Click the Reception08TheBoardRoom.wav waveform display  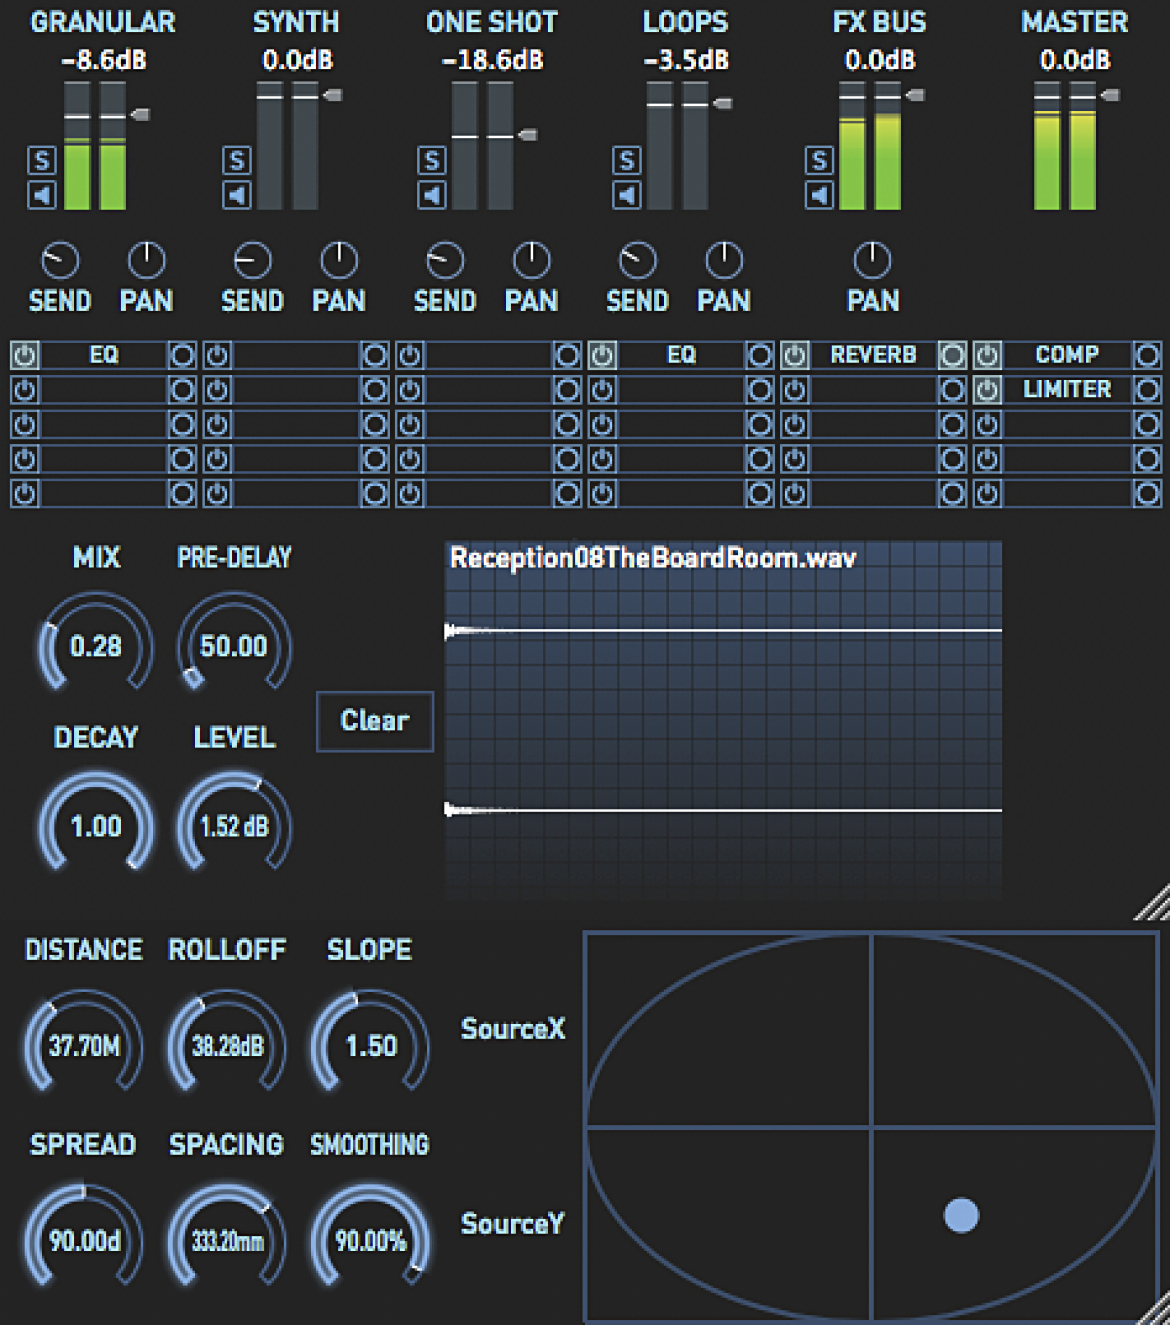(723, 720)
